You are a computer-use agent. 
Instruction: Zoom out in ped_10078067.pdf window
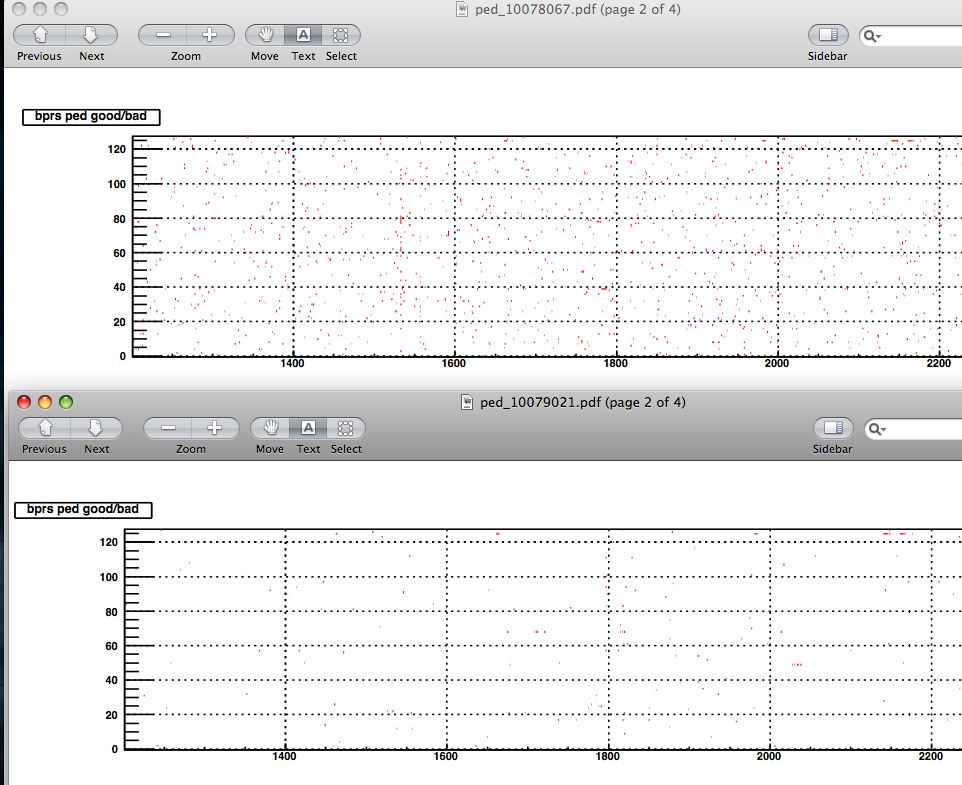(x=163, y=35)
